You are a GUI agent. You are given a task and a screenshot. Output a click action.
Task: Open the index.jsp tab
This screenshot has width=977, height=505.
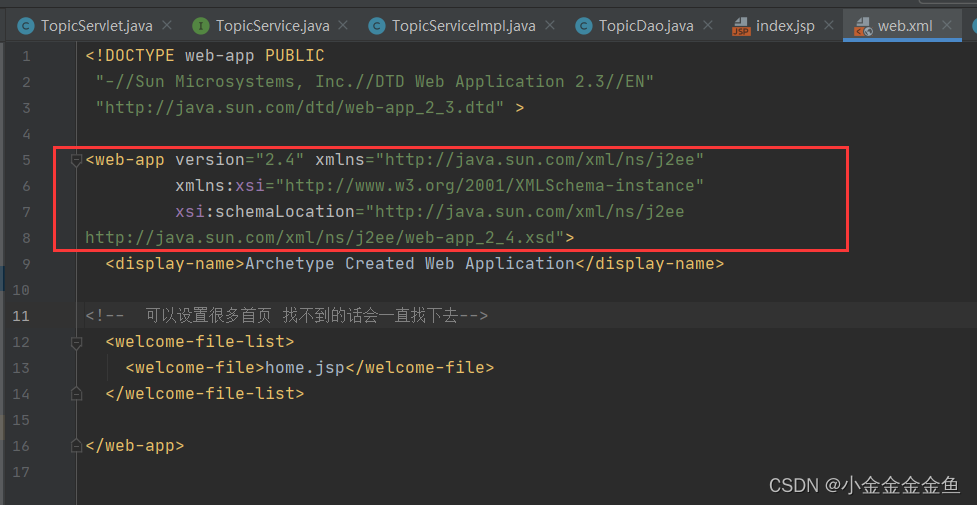point(785,26)
